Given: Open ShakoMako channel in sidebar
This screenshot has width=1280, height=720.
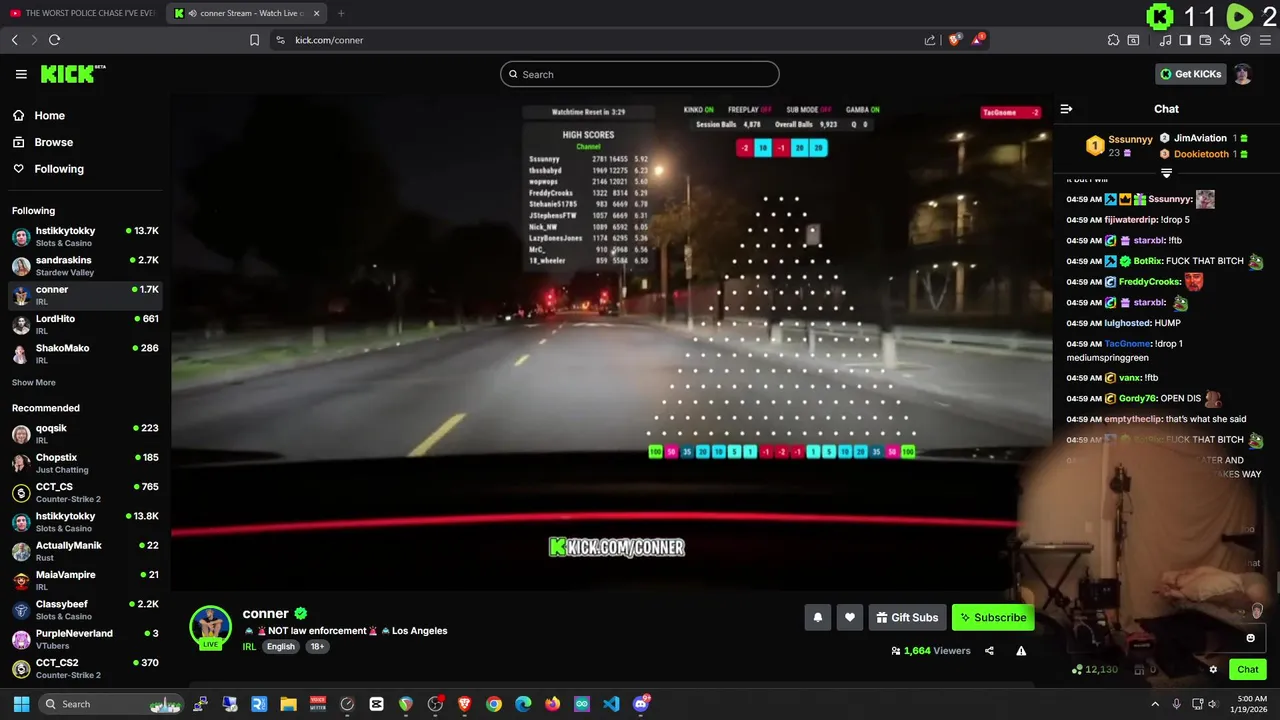Looking at the screenshot, I should click(85, 354).
